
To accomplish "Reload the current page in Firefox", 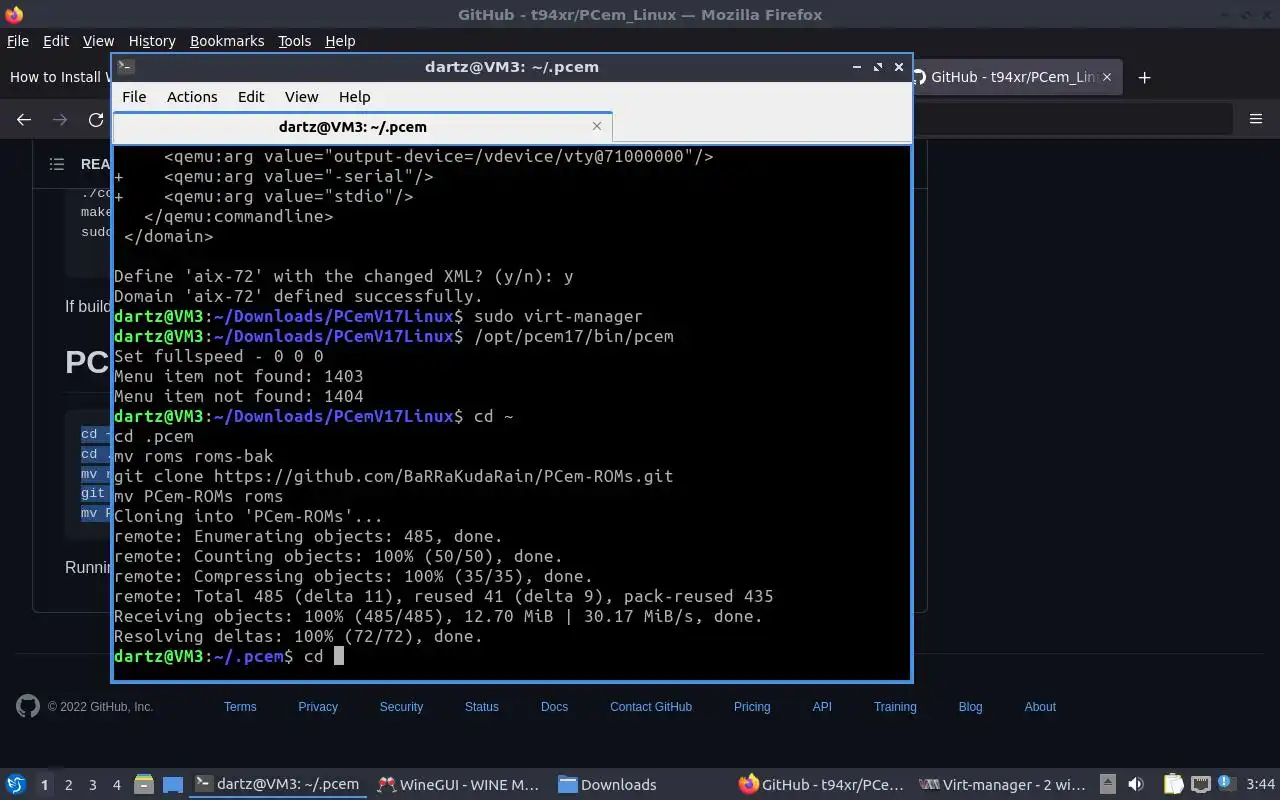I will tap(96, 120).
